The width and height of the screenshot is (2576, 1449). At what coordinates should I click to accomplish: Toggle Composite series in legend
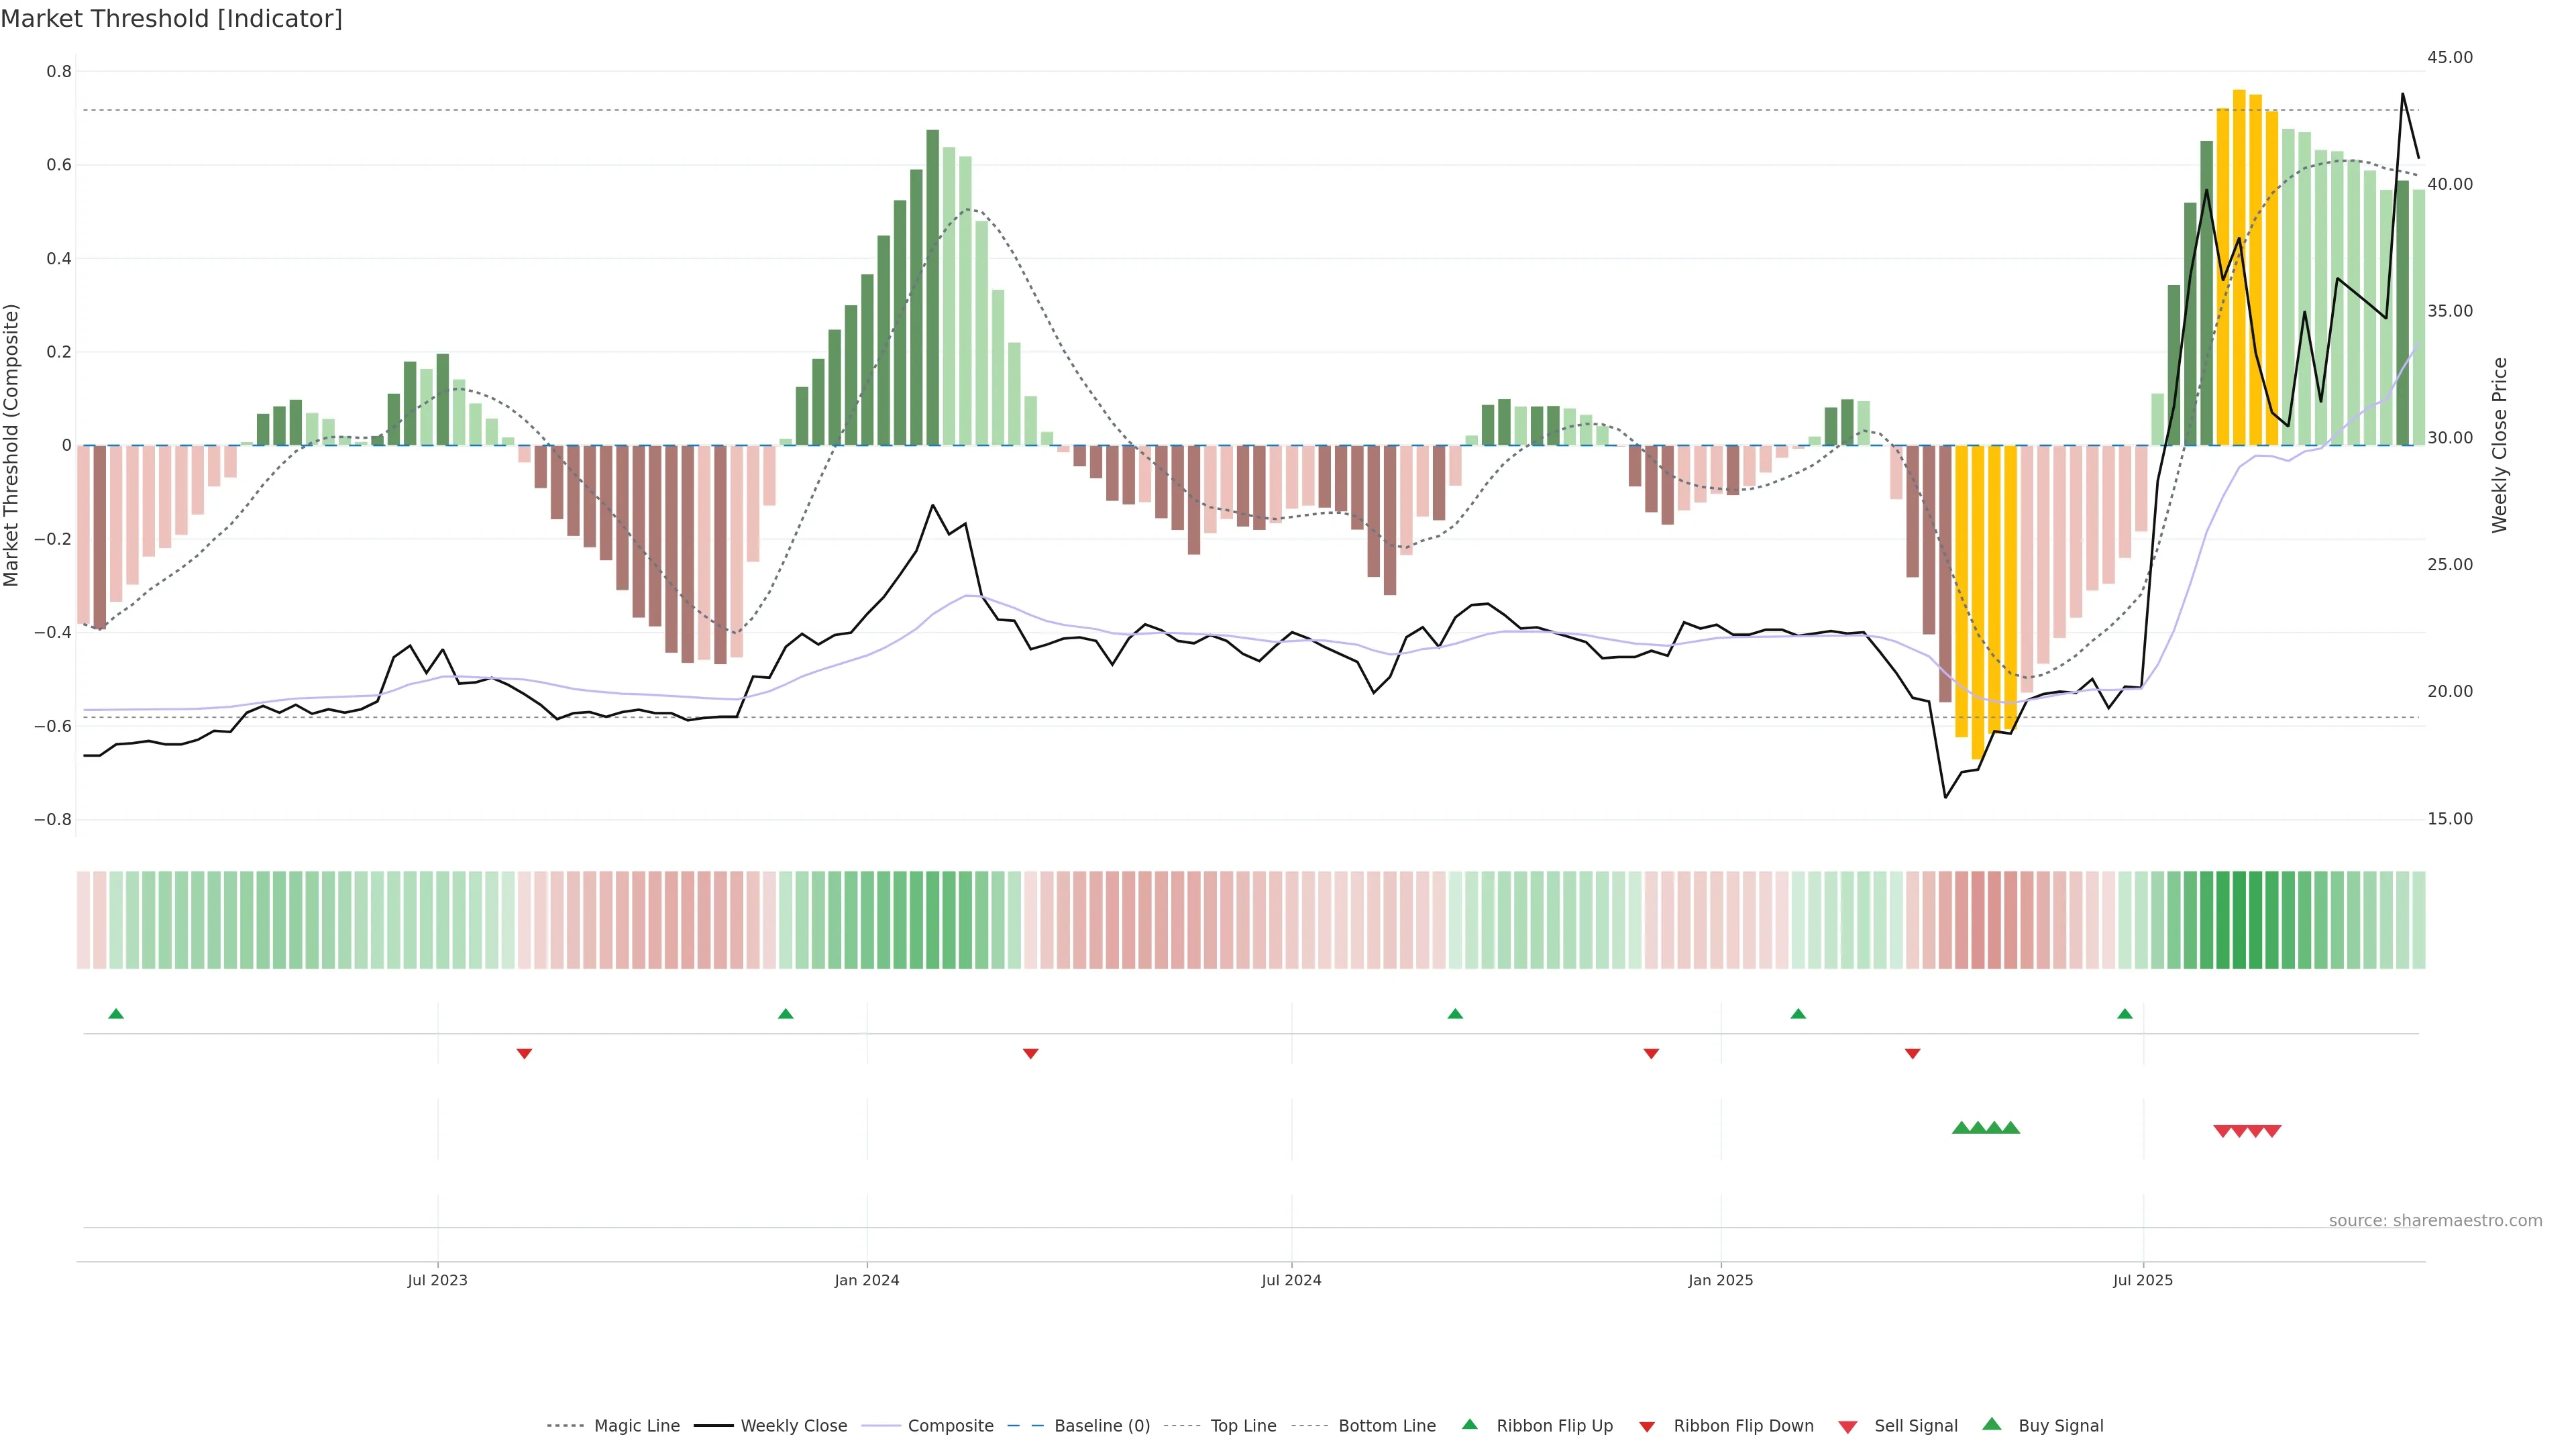coord(950,1426)
